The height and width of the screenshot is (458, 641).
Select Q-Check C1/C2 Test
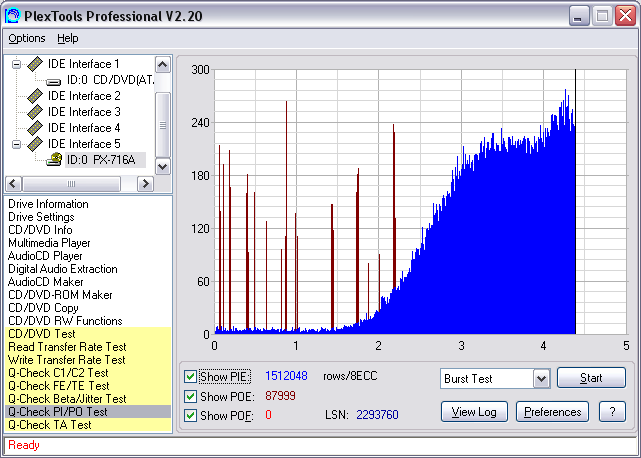point(88,373)
